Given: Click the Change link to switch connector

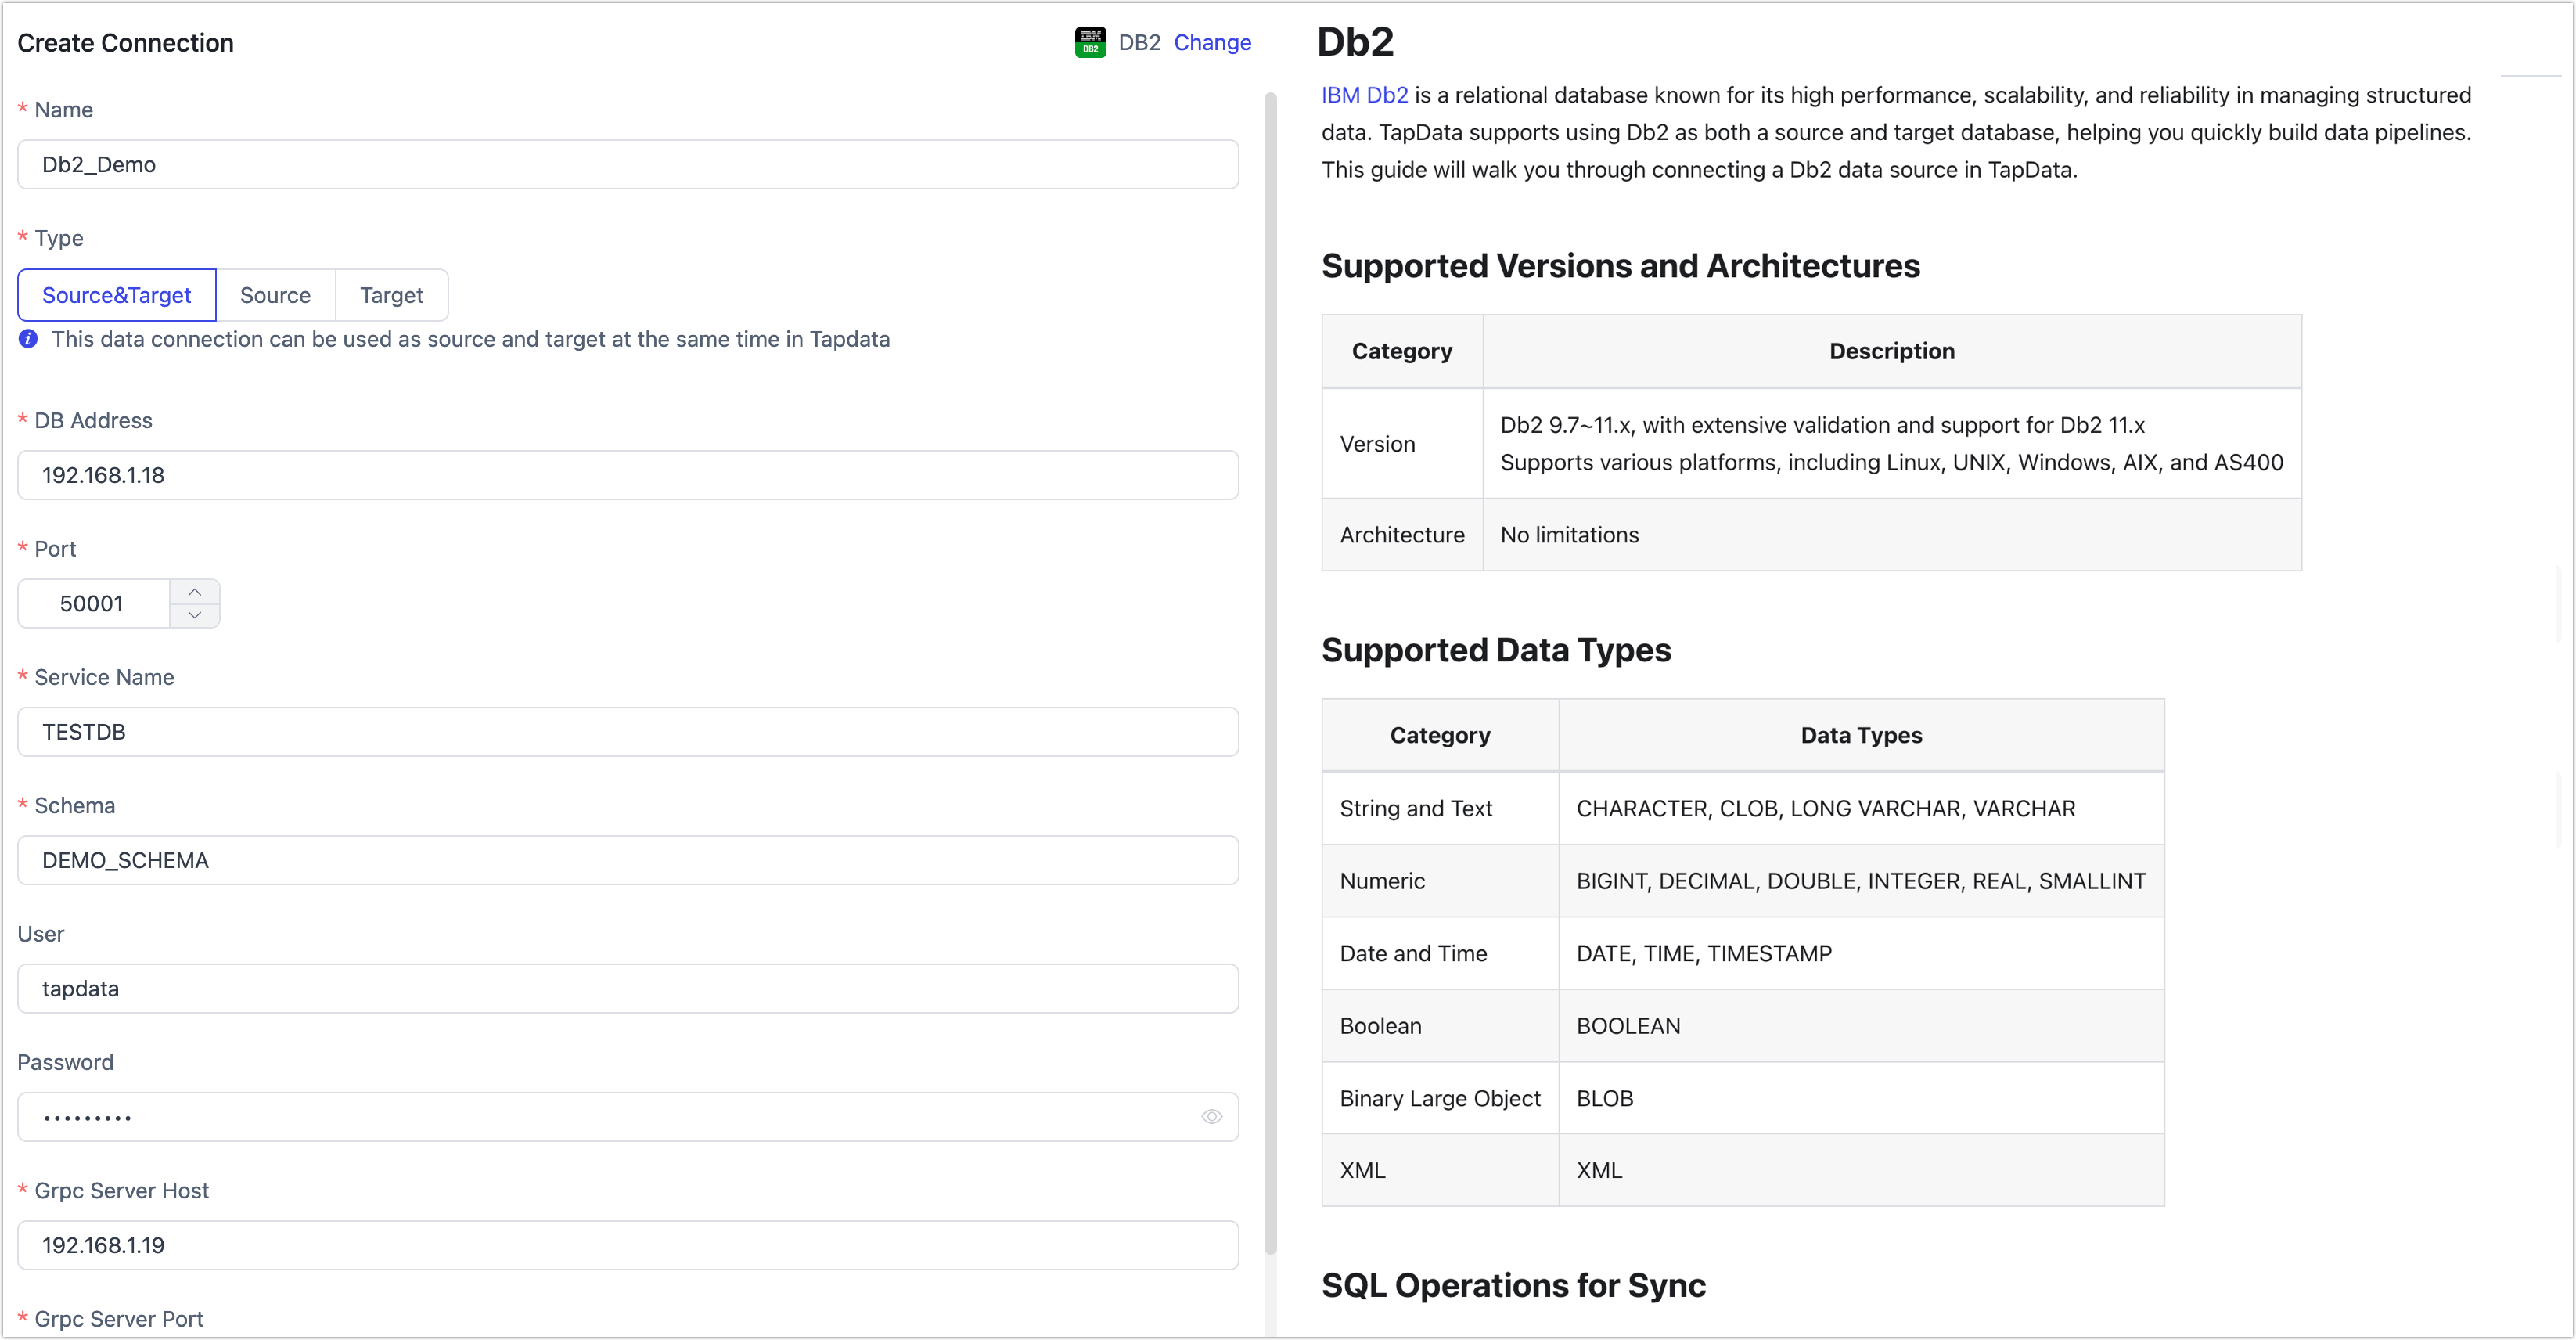Looking at the screenshot, I should pos(1212,42).
